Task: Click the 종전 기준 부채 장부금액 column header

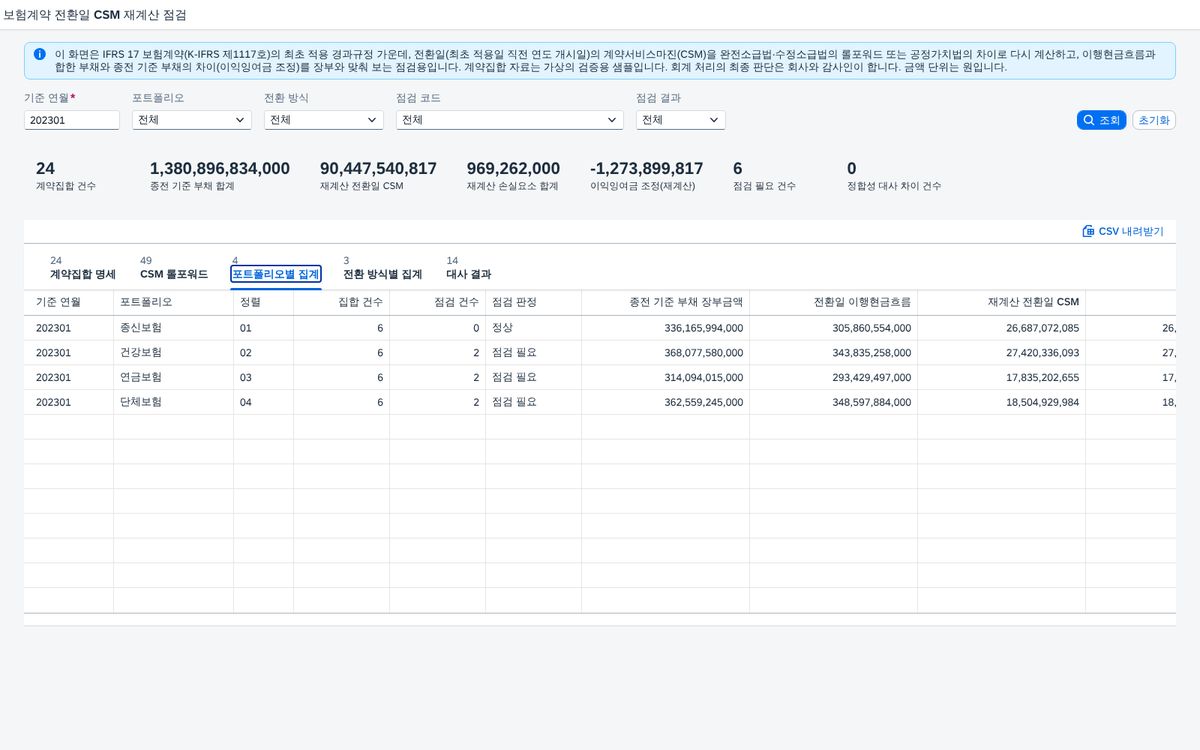Action: [x=666, y=302]
